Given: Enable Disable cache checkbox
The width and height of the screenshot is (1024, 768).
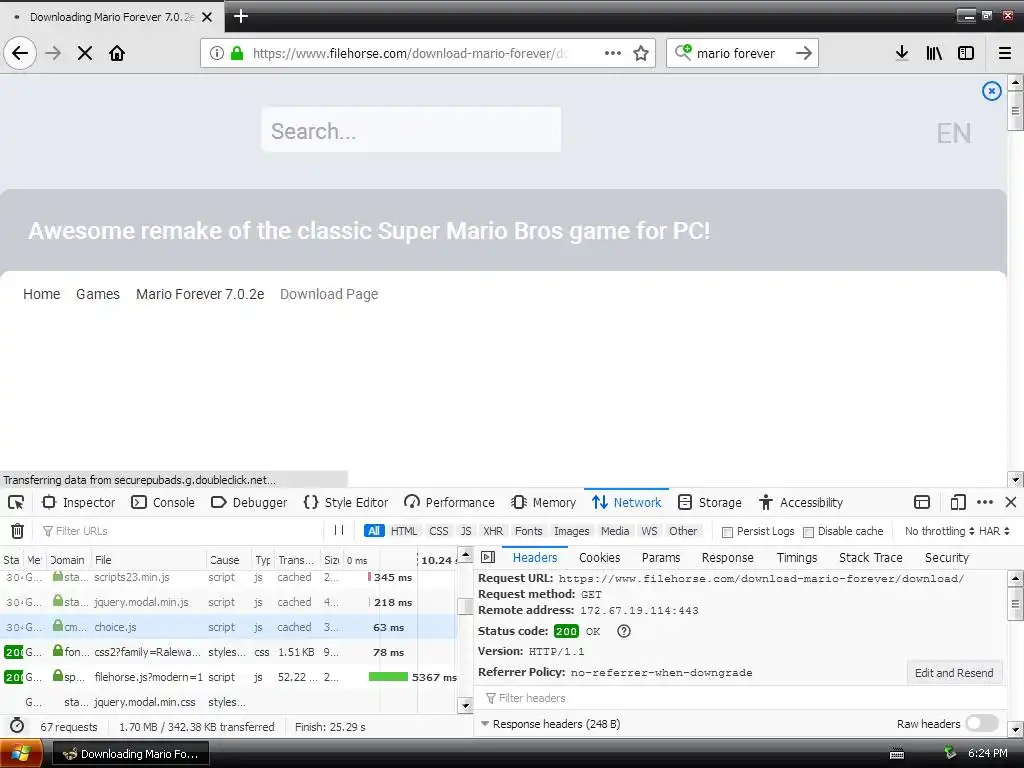Looking at the screenshot, I should (x=808, y=532).
